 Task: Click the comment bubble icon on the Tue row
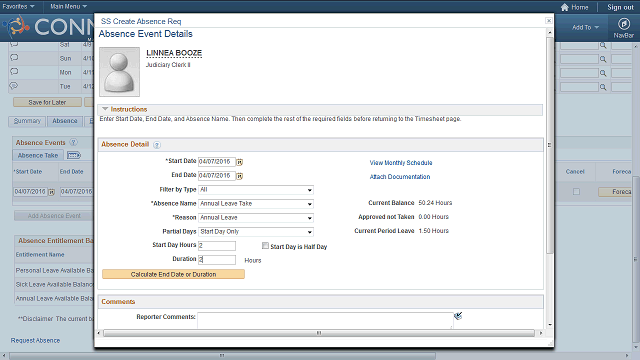(14, 86)
